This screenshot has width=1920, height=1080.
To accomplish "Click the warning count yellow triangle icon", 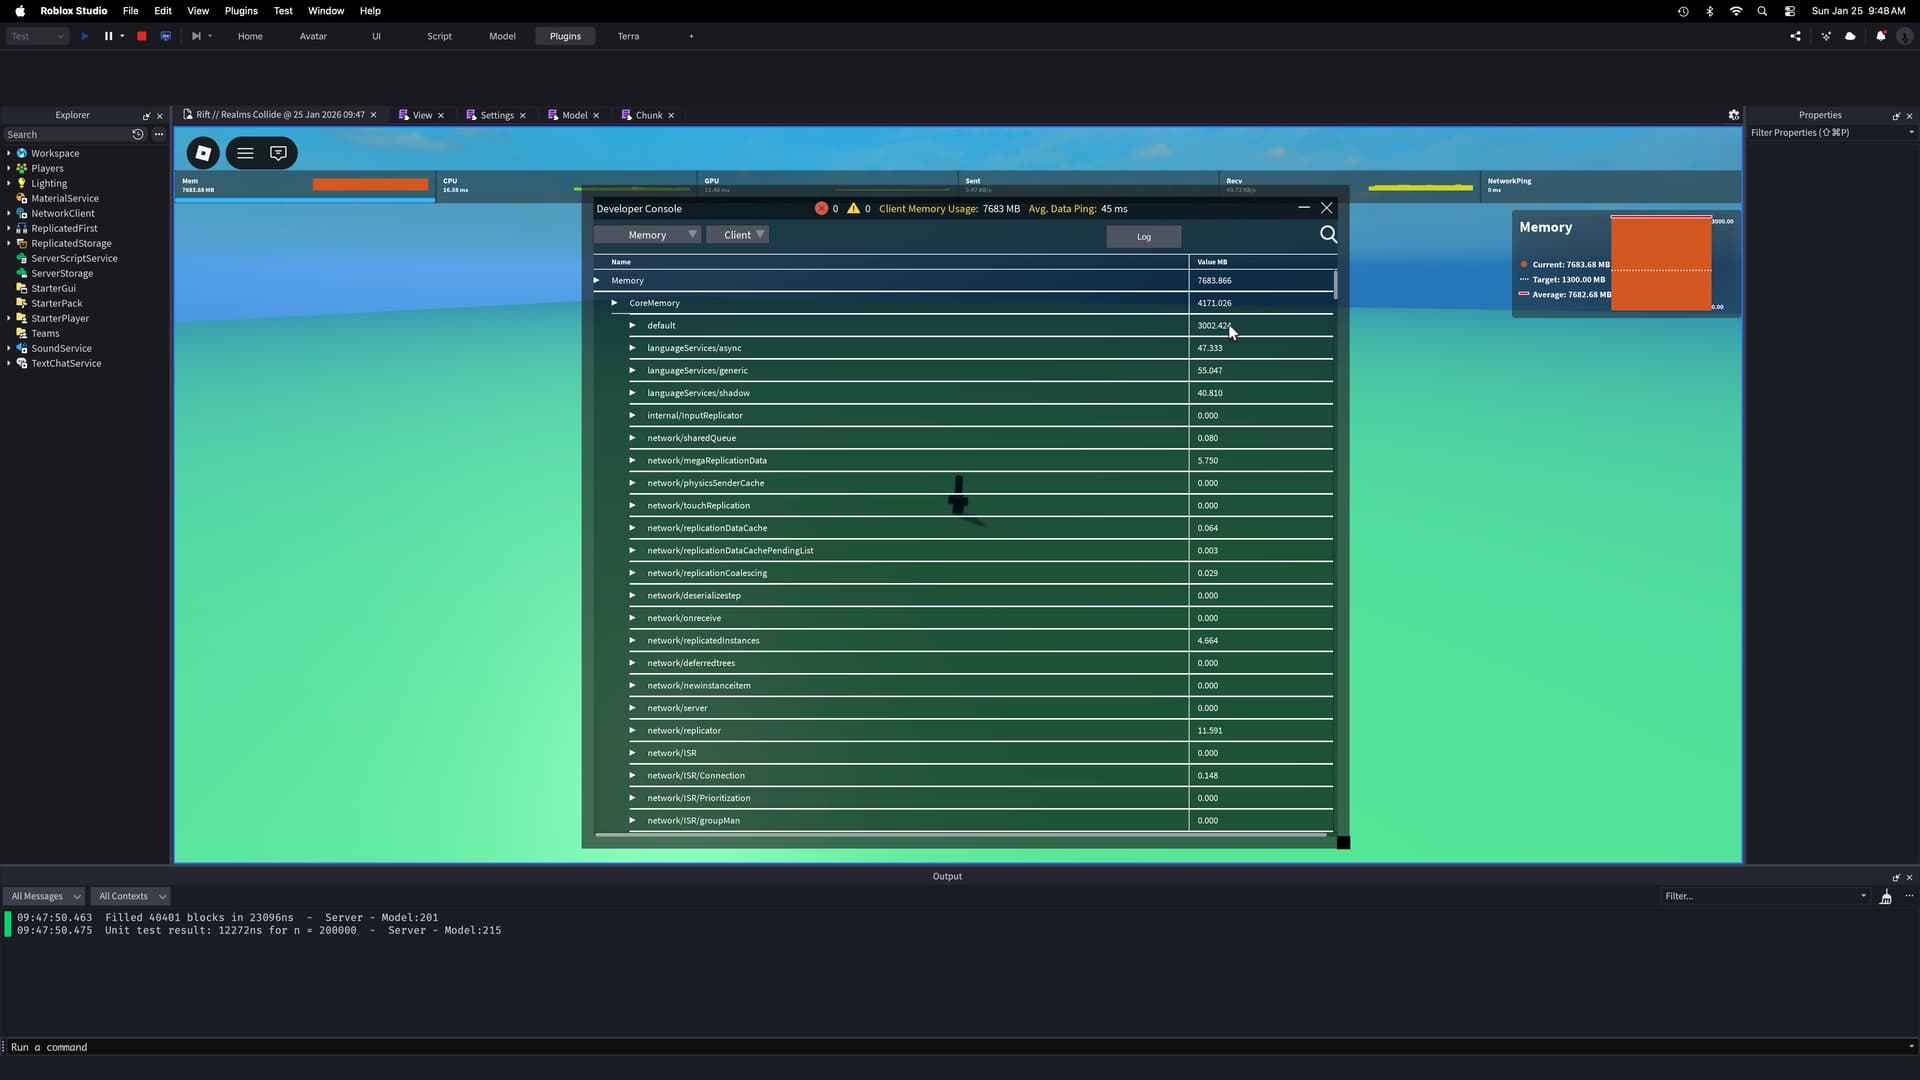I will point(853,208).
